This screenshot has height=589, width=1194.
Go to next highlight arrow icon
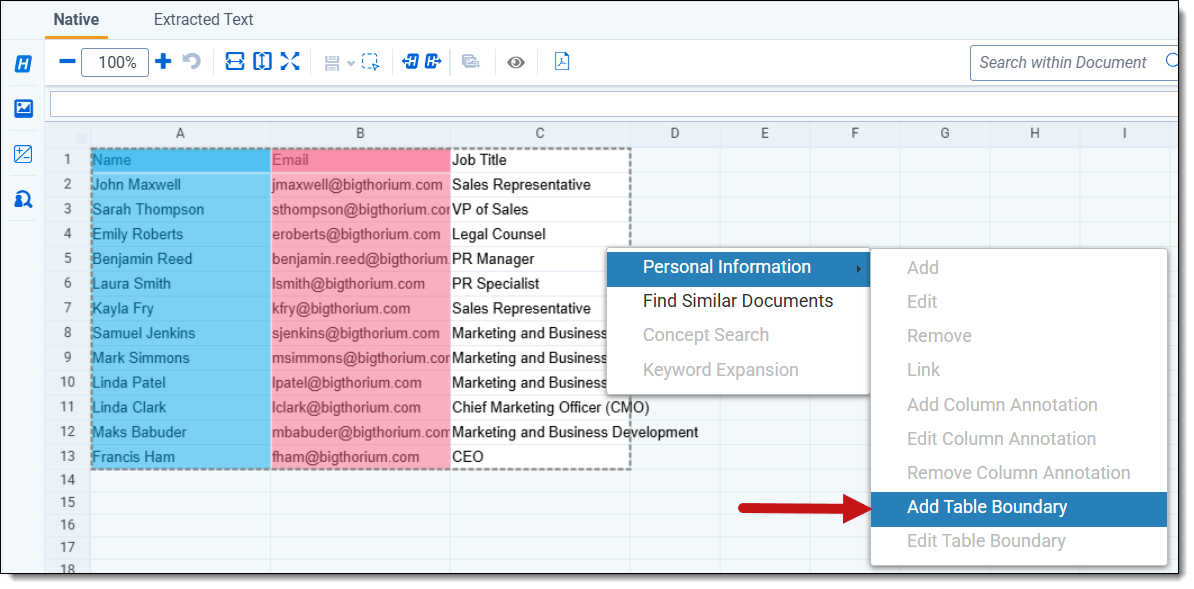(x=433, y=62)
